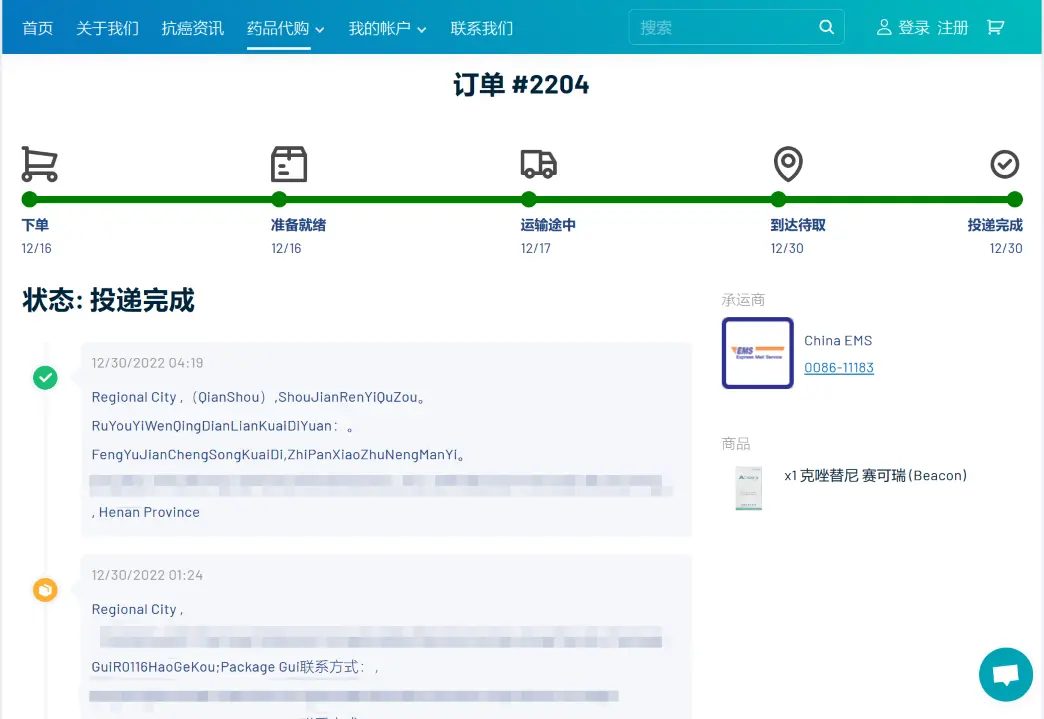
Task: Click the China EMS carrier logo
Action: (x=757, y=353)
